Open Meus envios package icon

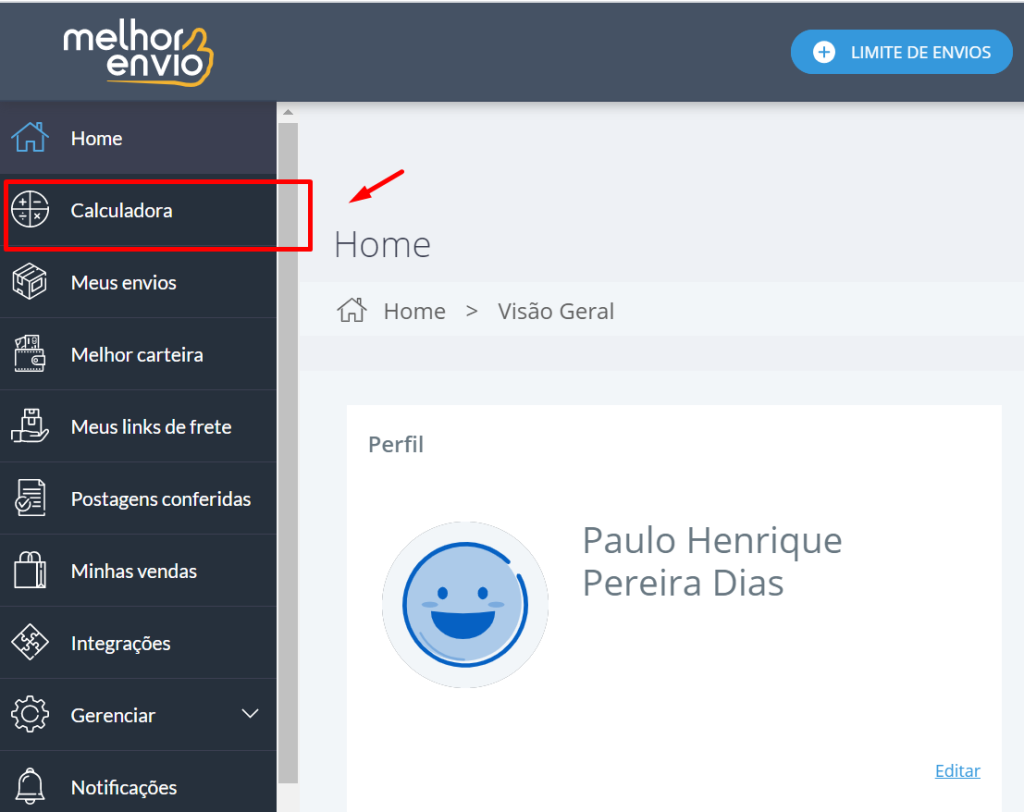(x=31, y=282)
